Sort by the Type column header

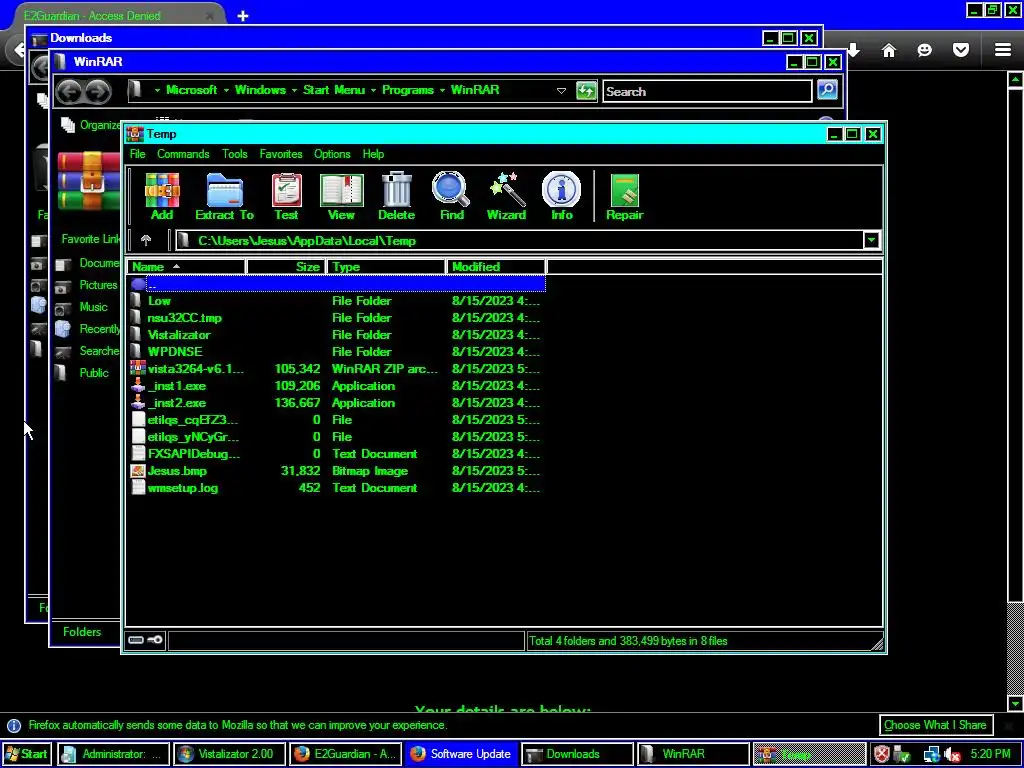pyautogui.click(x=385, y=266)
